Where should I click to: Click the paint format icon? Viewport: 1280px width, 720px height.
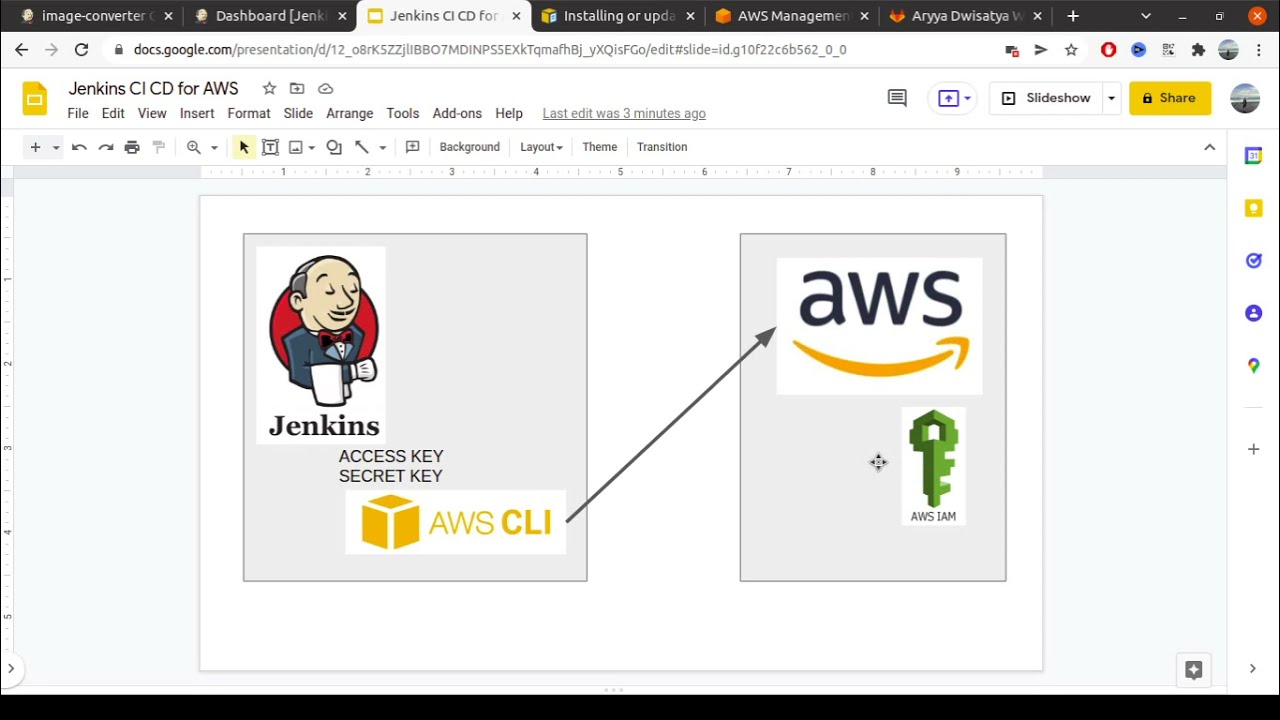point(158,147)
